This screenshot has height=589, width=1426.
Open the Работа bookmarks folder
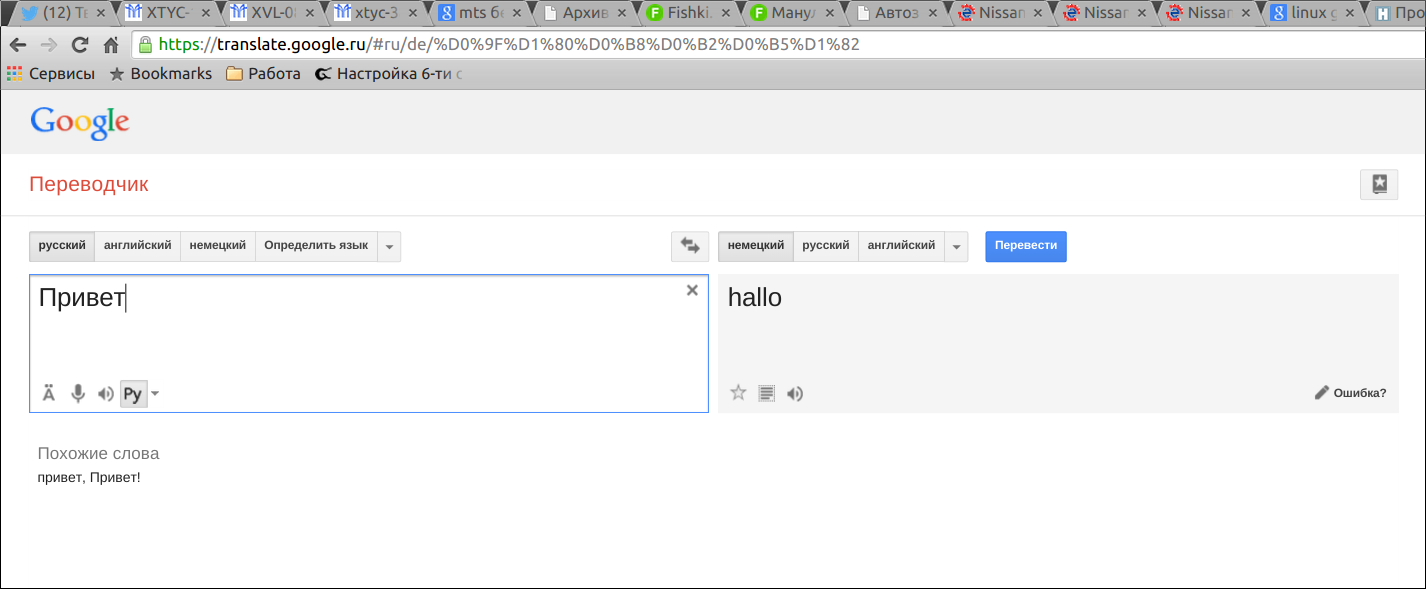coord(263,73)
